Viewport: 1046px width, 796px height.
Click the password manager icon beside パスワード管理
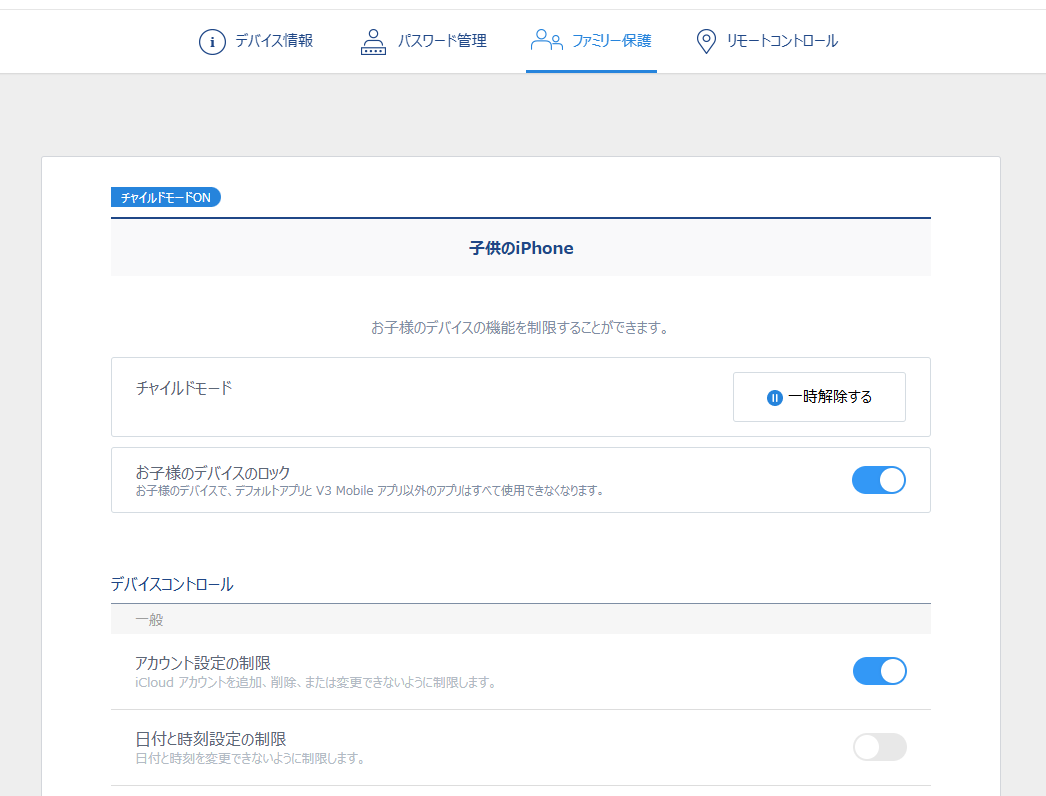click(373, 41)
